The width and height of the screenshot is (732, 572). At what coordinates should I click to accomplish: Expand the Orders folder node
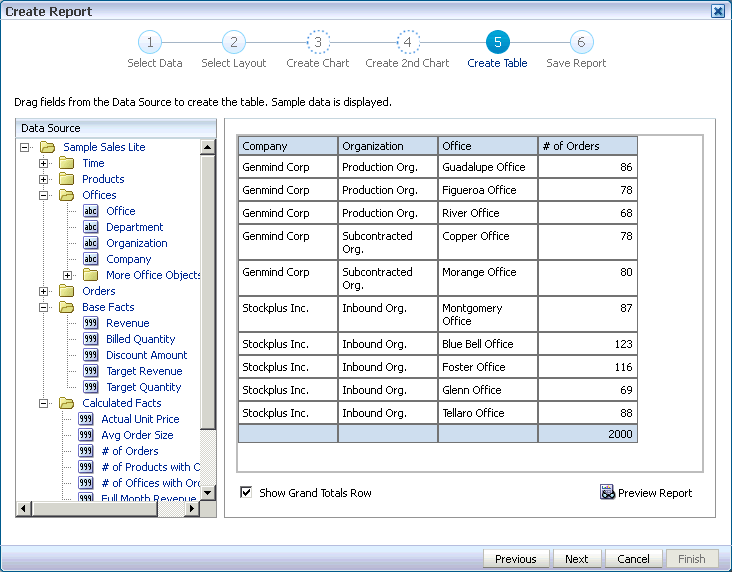(44, 291)
